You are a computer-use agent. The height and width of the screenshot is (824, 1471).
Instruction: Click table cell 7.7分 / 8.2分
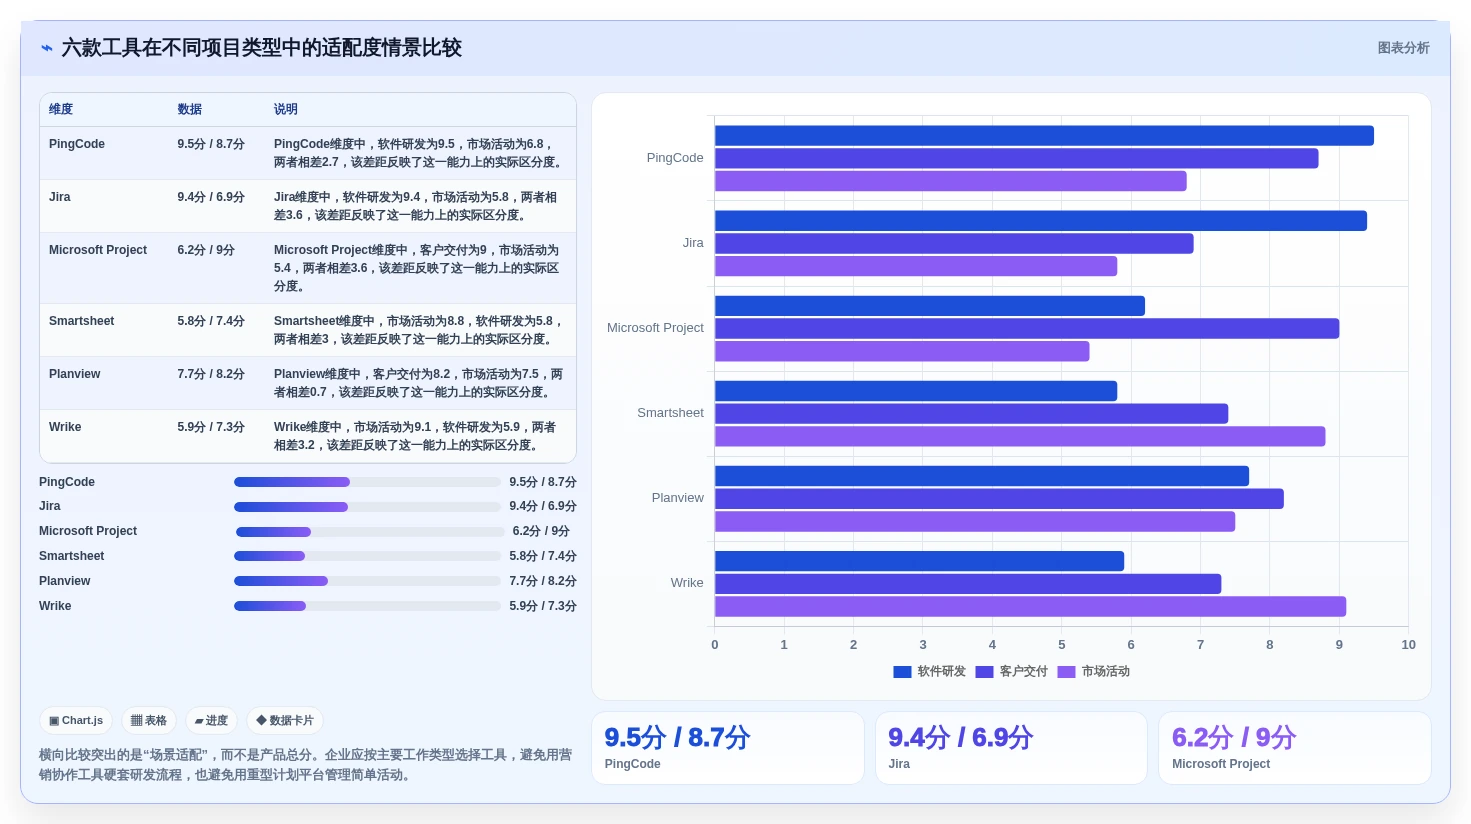tap(211, 374)
